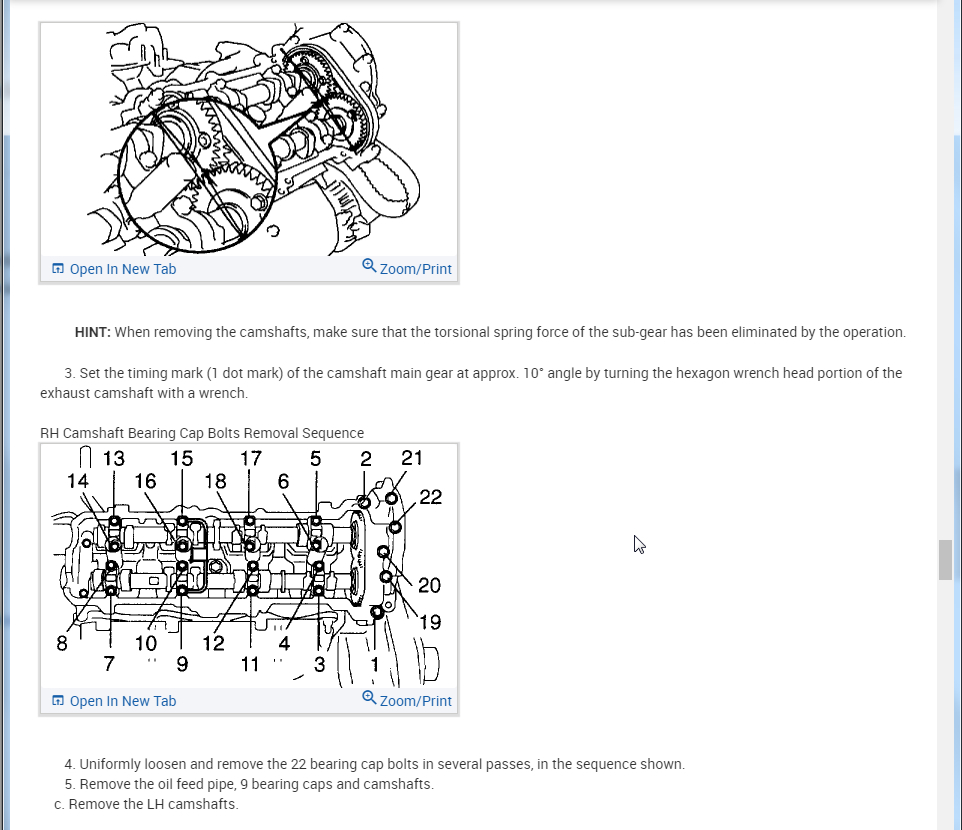The width and height of the screenshot is (962, 830).
Task: Open timing gear diagram in new tab
Action: 114,269
